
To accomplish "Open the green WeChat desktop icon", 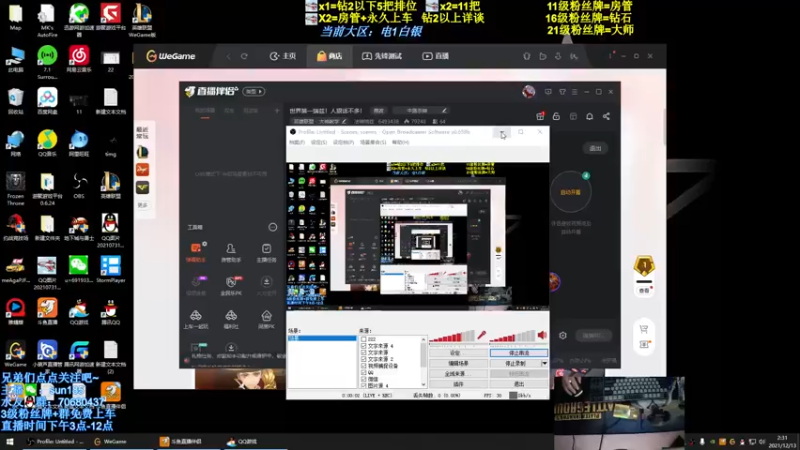I will coord(79,269).
